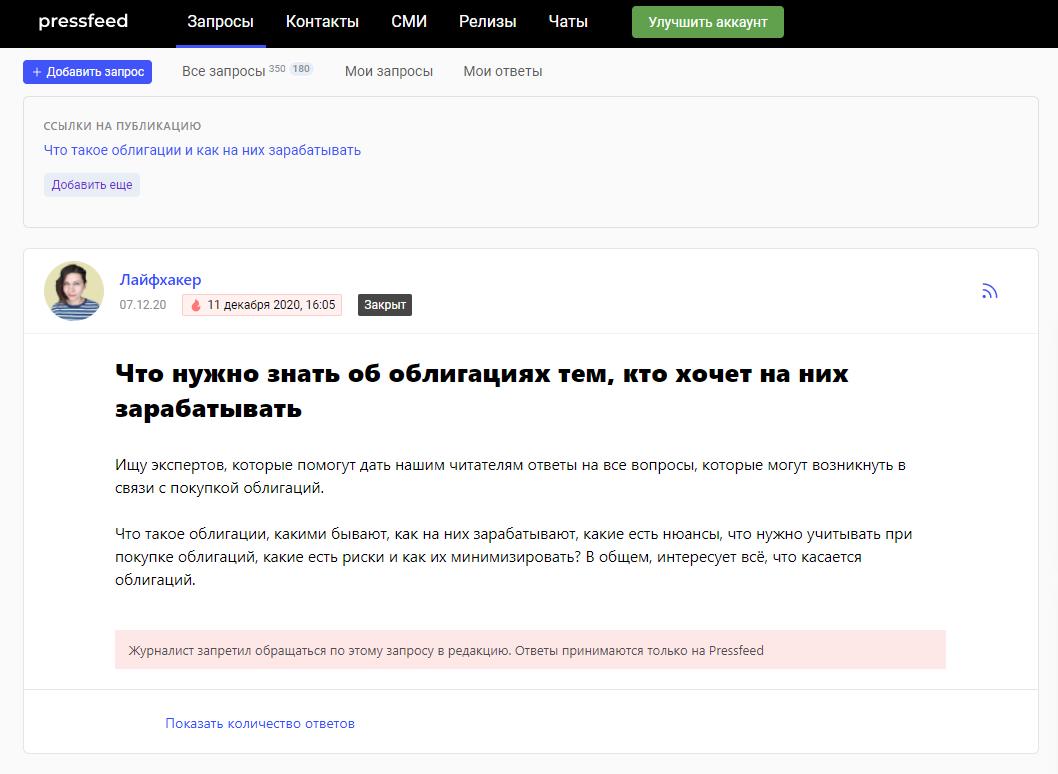Open the publication link about облигации
Screen dimensions: 1058x774
click(x=202, y=150)
